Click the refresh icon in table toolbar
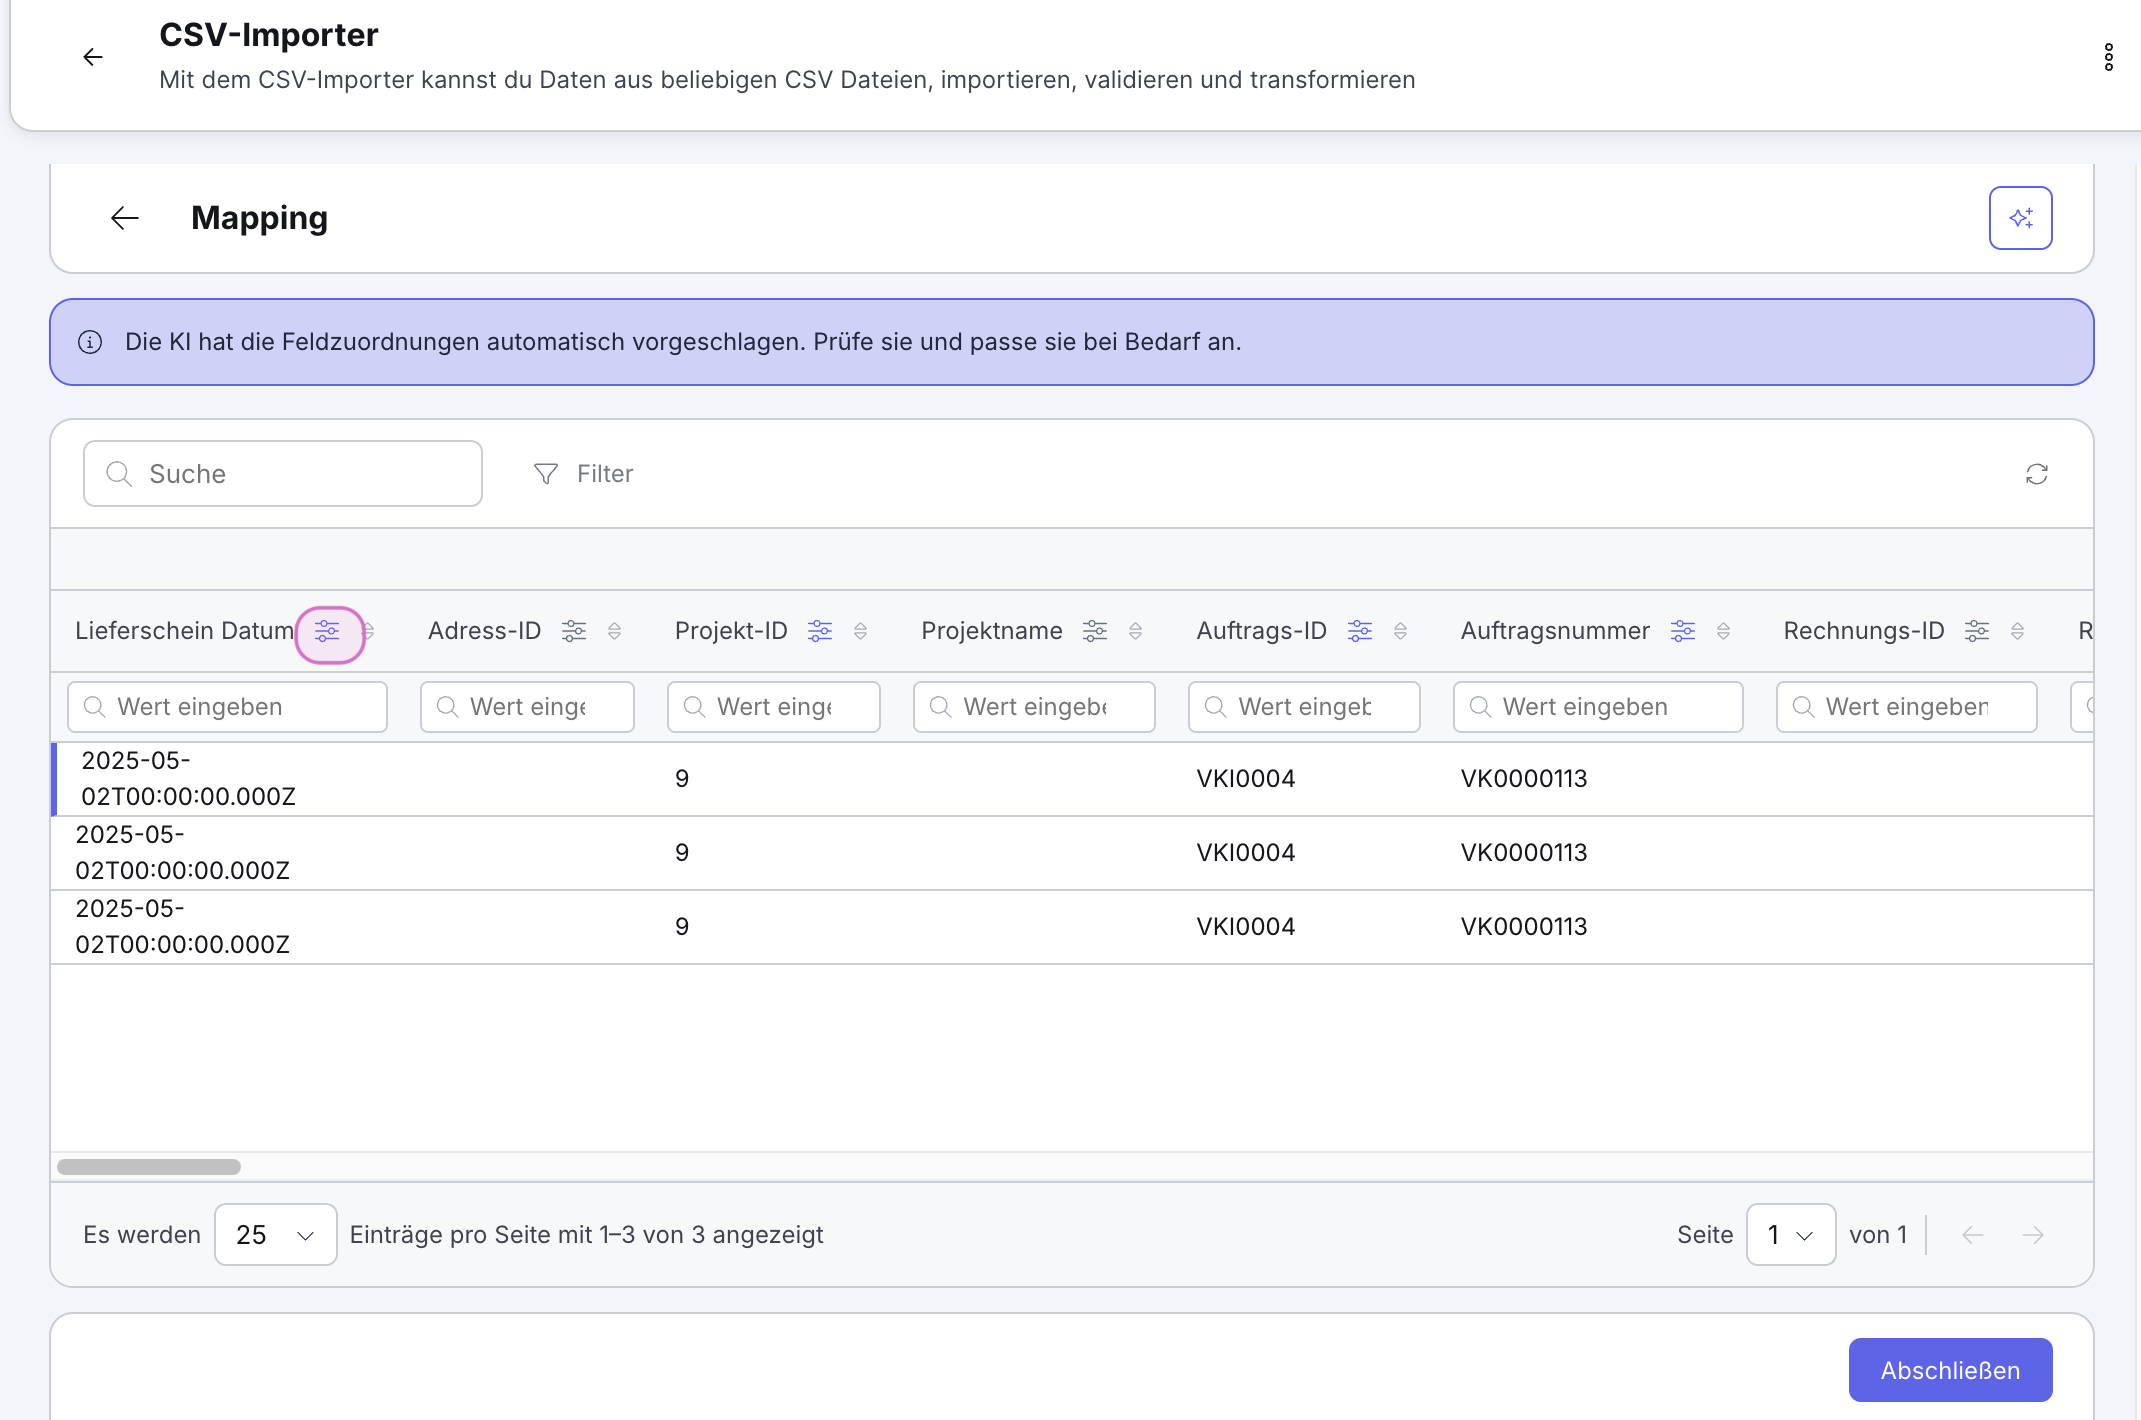The image size is (2141, 1420). 2036,474
